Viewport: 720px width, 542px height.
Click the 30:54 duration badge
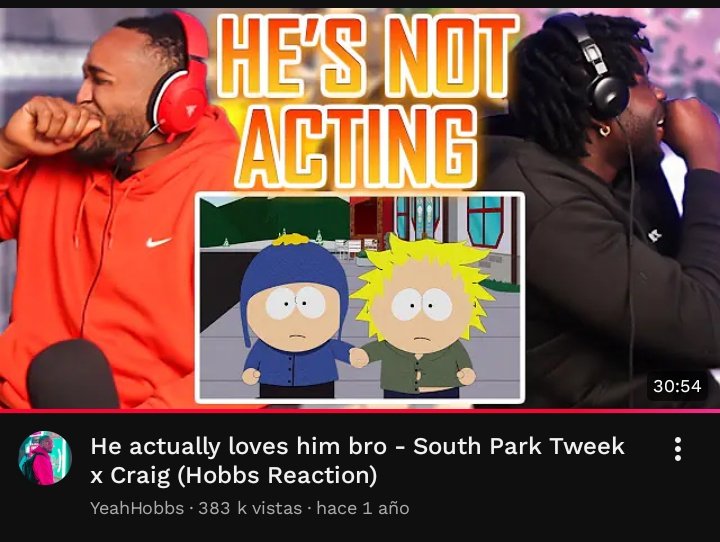(677, 386)
